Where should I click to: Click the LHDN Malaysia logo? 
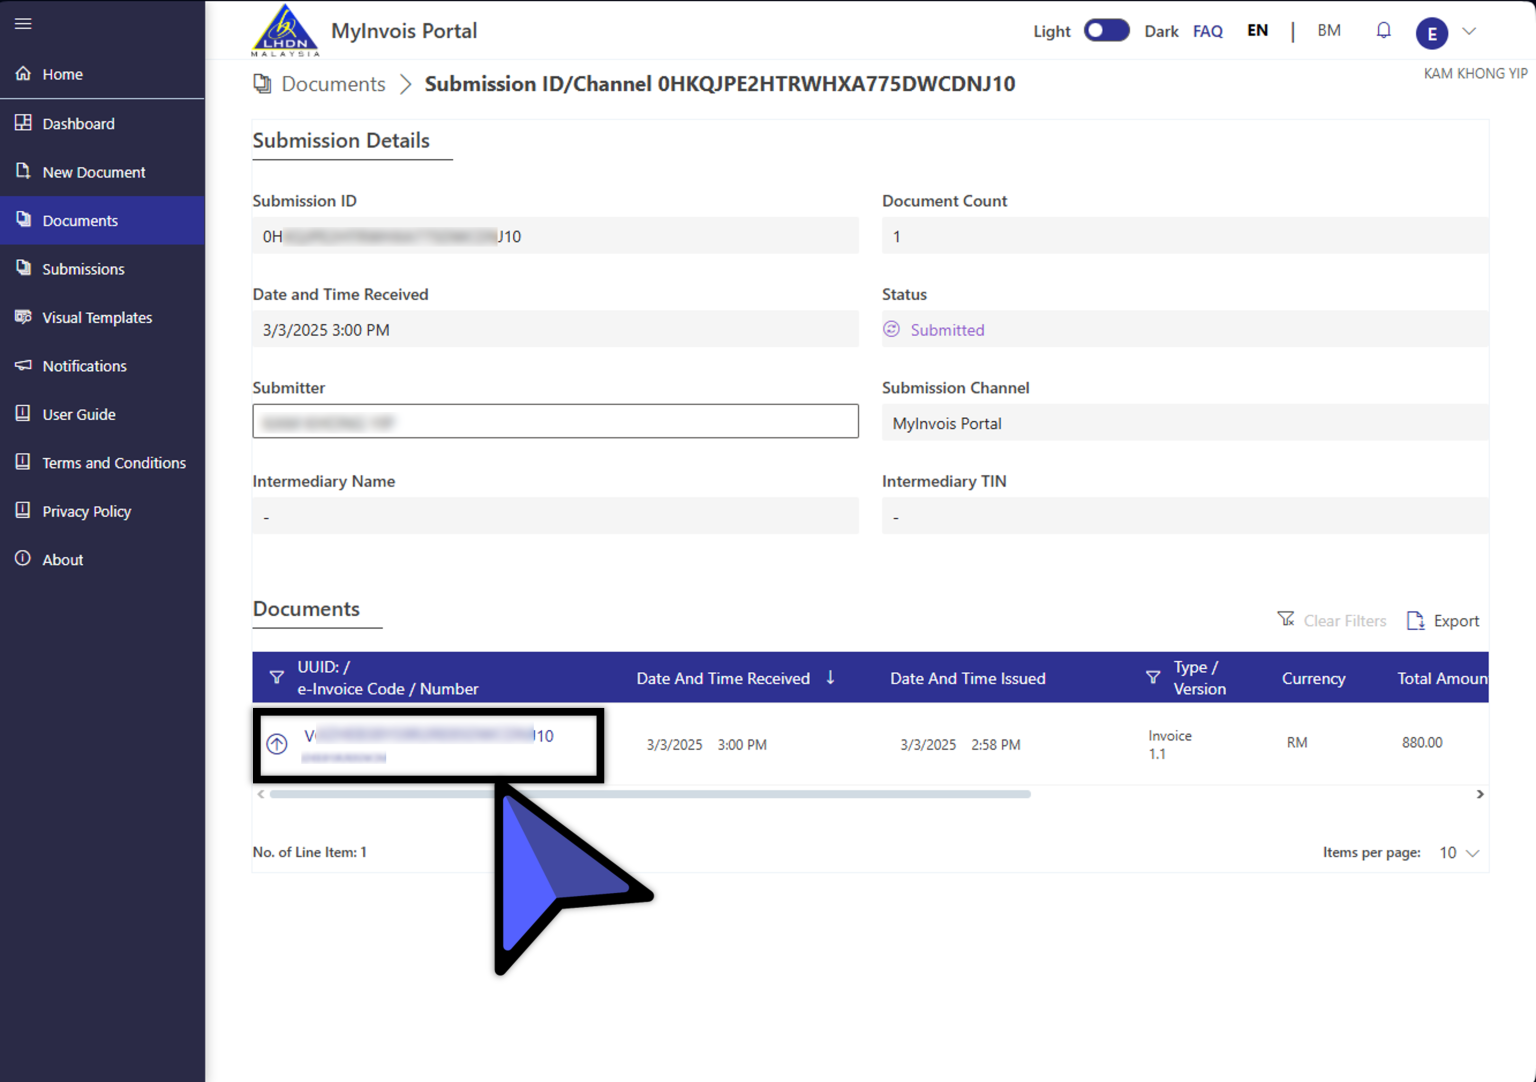pos(283,30)
